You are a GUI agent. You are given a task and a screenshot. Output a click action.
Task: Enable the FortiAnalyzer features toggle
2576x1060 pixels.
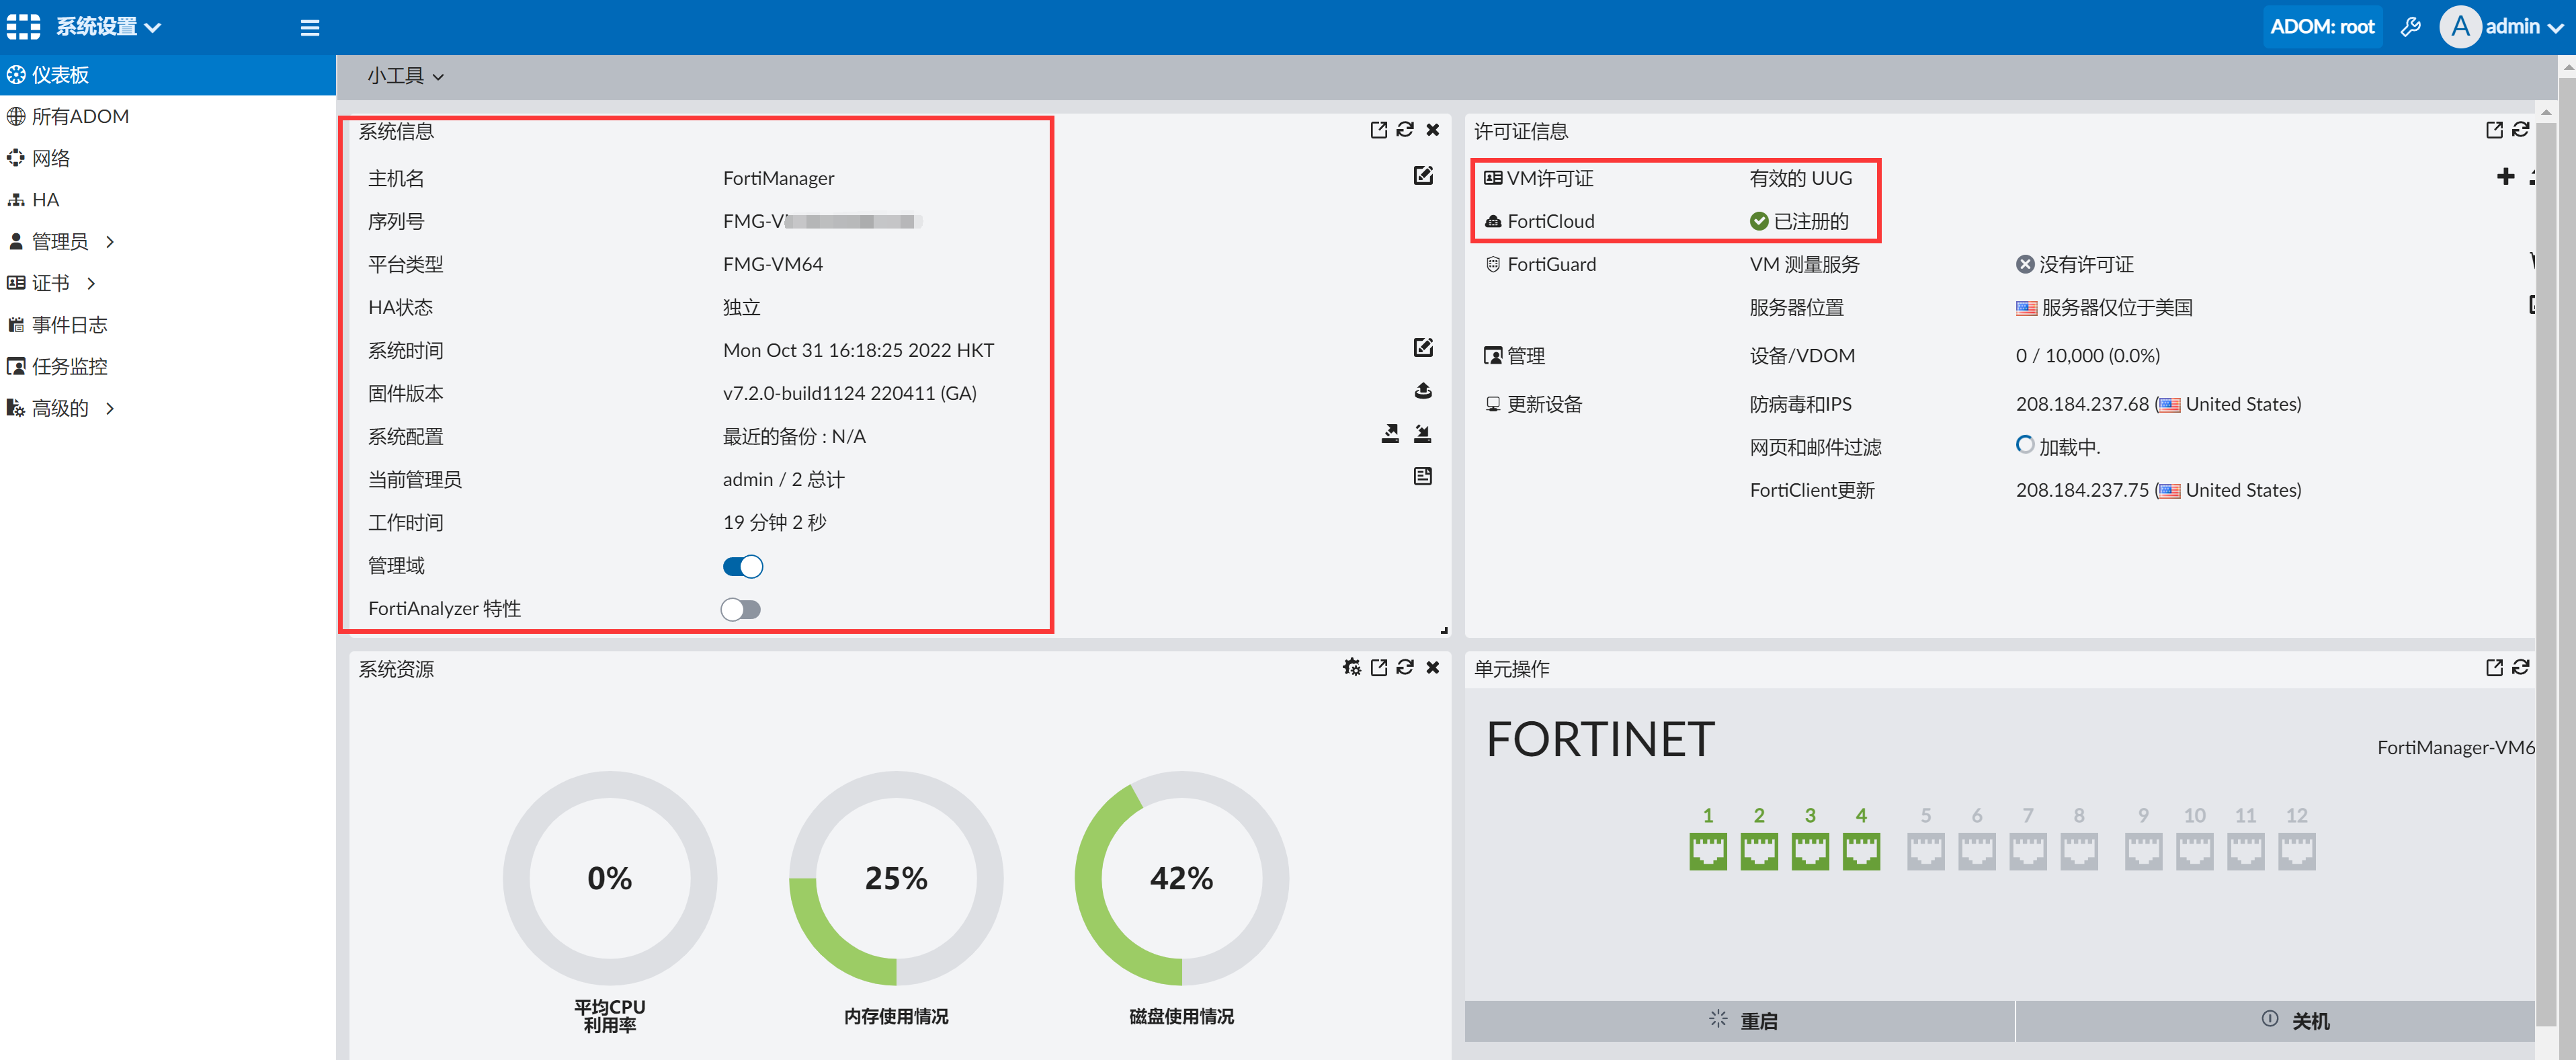point(741,610)
